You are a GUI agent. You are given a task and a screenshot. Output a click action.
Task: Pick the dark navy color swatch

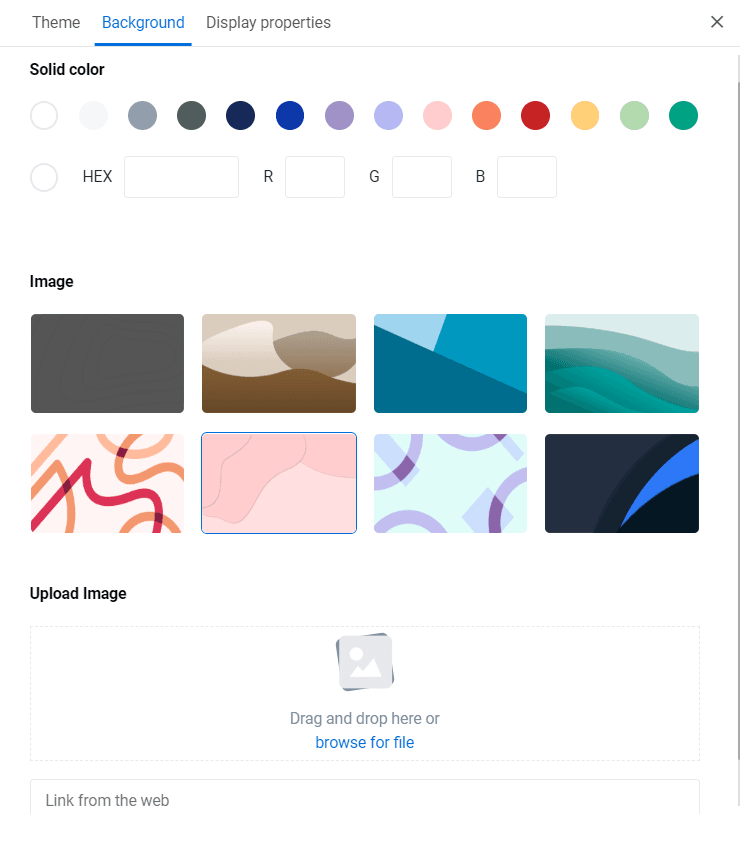[241, 115]
